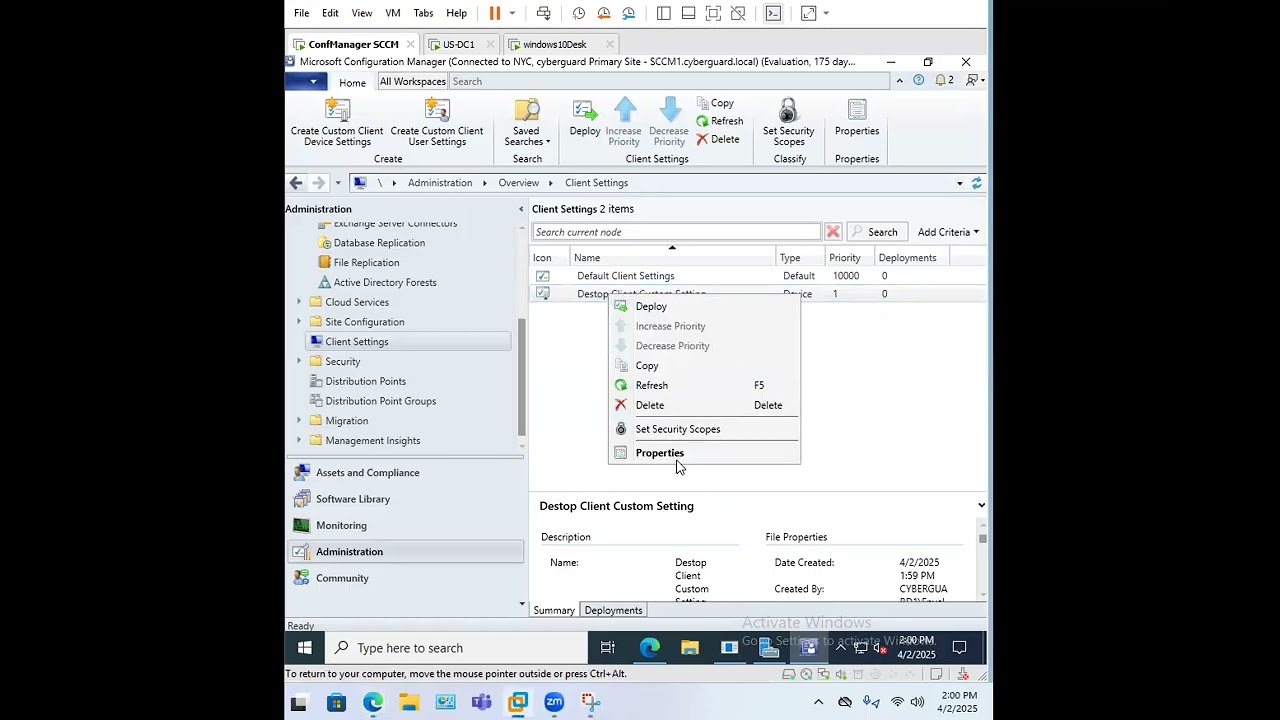The image size is (1280, 720).
Task: Click the Search current node field
Action: [x=676, y=232]
